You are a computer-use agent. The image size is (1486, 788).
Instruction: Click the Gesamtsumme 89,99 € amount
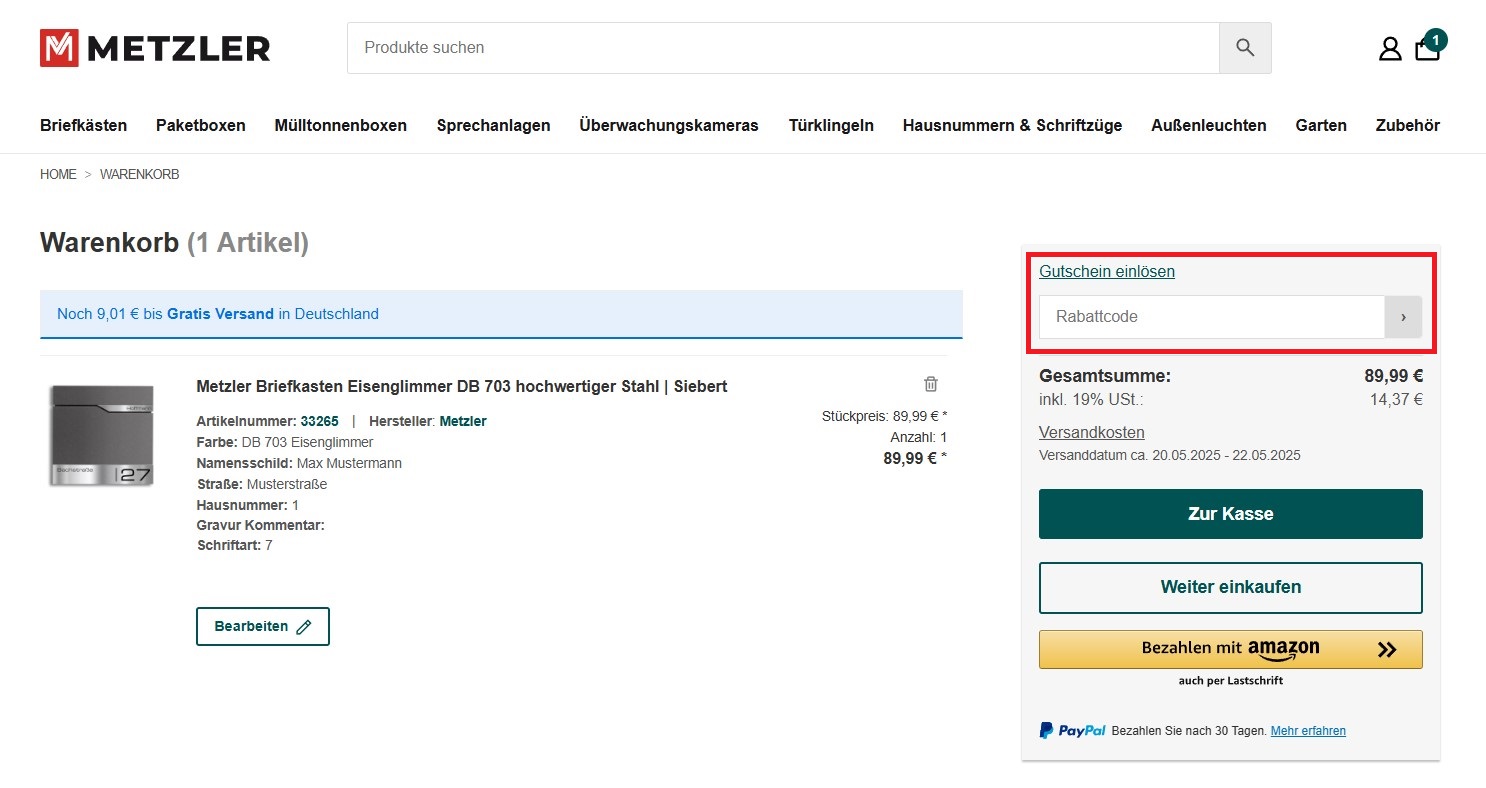1394,376
